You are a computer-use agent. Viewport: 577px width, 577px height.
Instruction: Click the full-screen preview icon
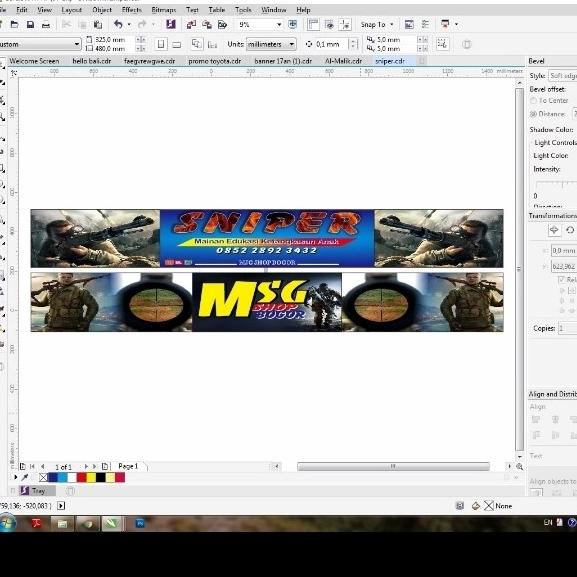point(293,24)
